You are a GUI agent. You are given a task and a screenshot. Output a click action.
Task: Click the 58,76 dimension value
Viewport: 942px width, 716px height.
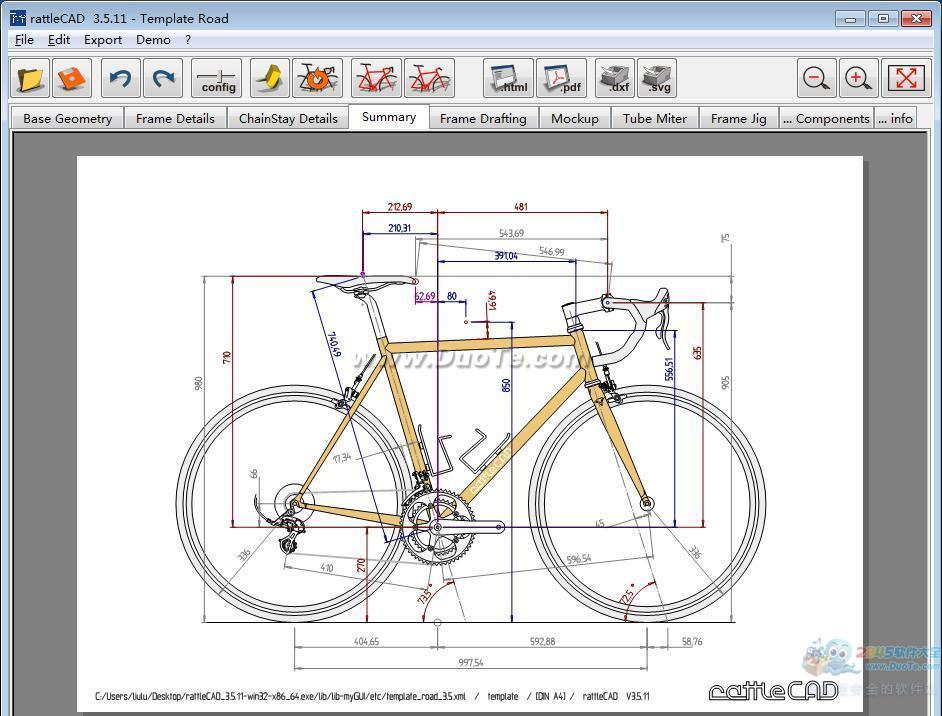pyautogui.click(x=691, y=642)
